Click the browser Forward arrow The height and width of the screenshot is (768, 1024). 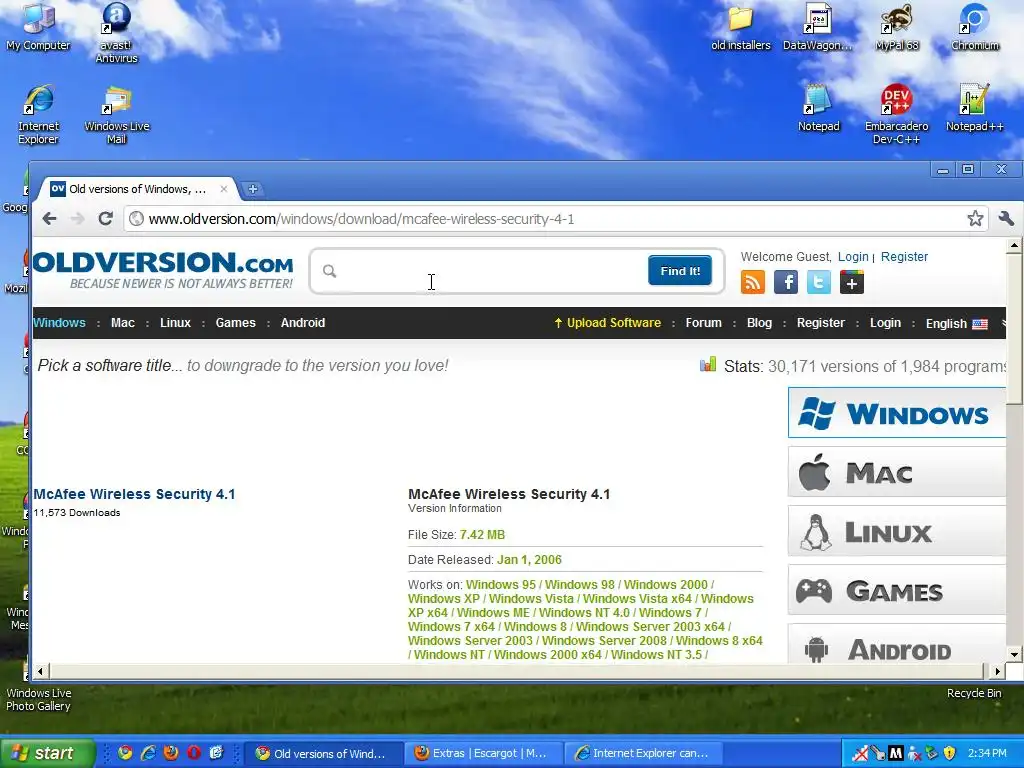[77, 219]
